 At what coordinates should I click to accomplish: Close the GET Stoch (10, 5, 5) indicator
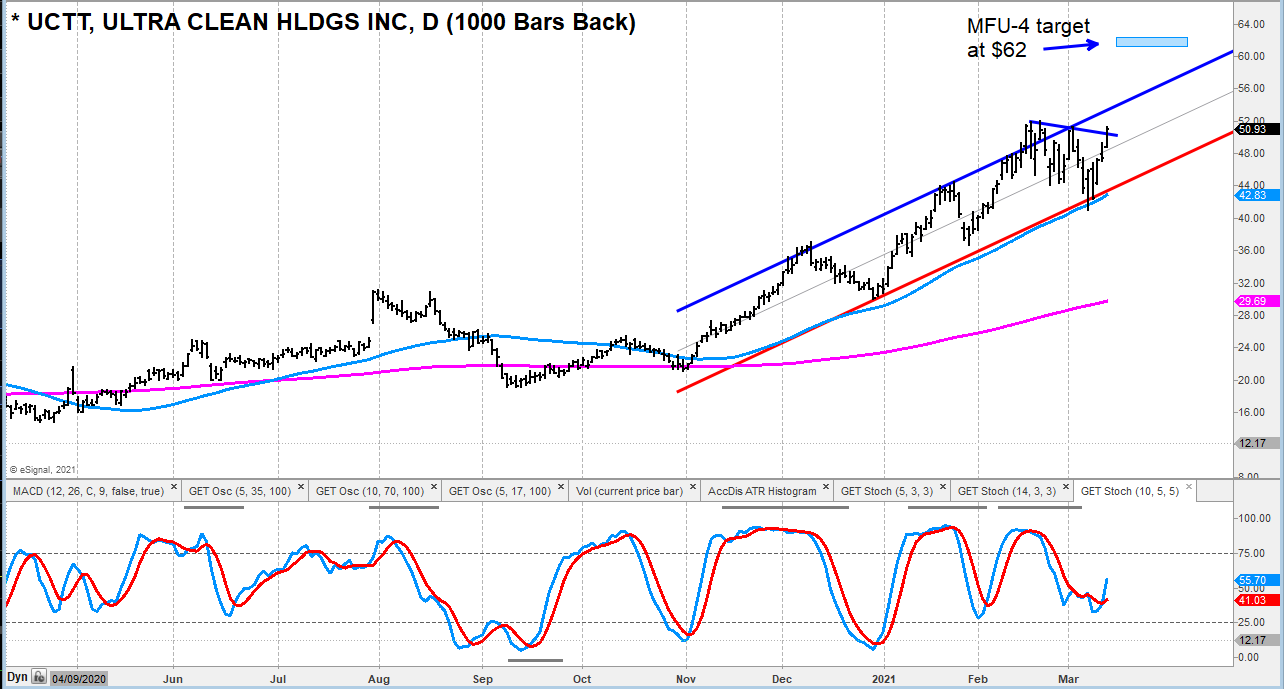tap(1187, 489)
